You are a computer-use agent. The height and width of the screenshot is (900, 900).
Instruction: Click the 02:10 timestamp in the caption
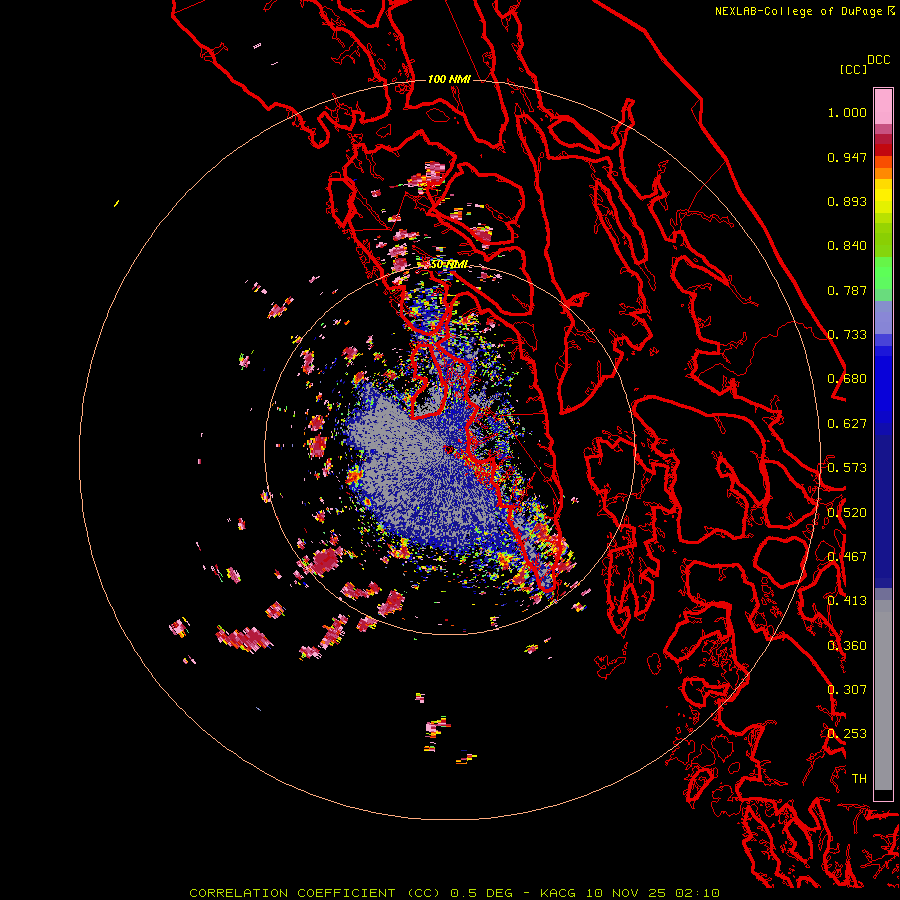click(x=697, y=893)
